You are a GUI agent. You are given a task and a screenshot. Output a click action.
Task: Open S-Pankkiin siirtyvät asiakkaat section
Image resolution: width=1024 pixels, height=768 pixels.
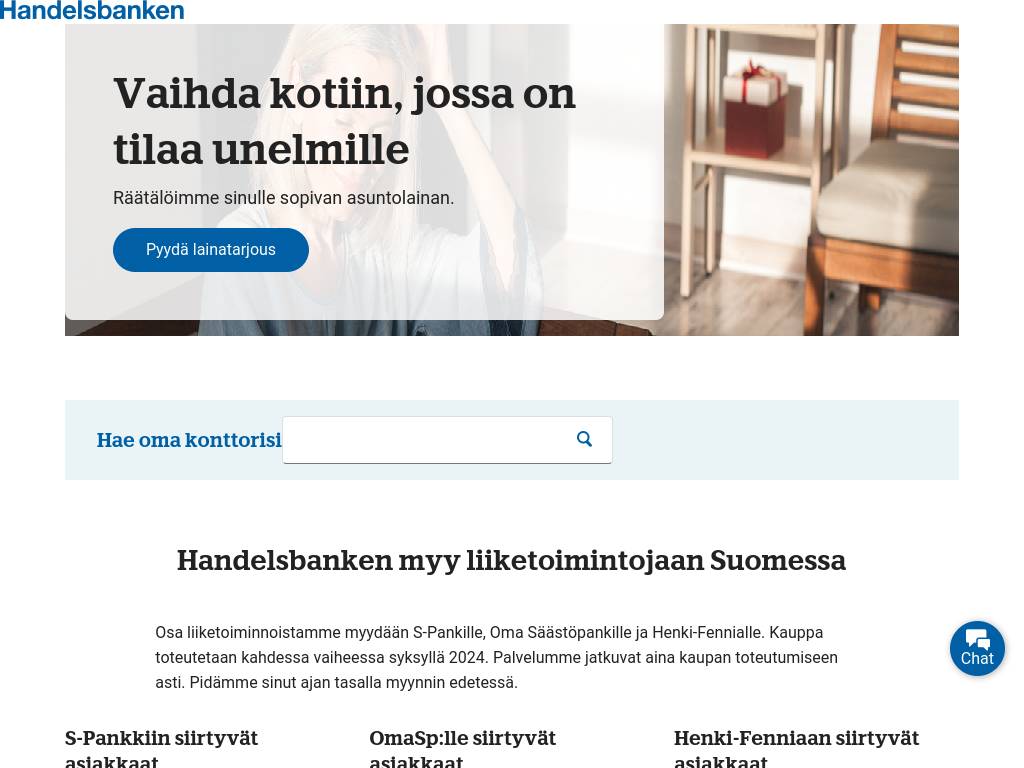pos(161,750)
